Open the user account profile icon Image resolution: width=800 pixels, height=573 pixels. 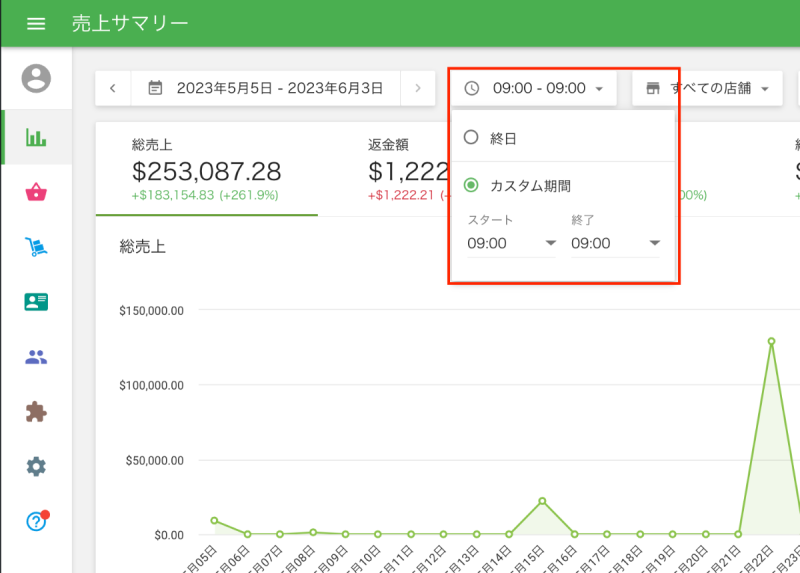point(36,78)
